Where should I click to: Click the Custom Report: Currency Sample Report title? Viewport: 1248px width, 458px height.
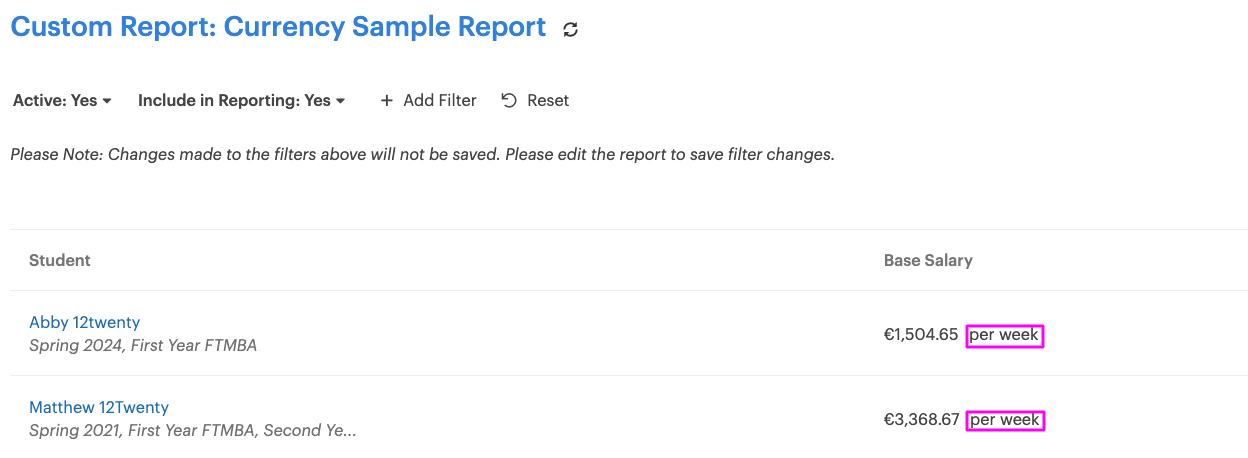point(279,27)
